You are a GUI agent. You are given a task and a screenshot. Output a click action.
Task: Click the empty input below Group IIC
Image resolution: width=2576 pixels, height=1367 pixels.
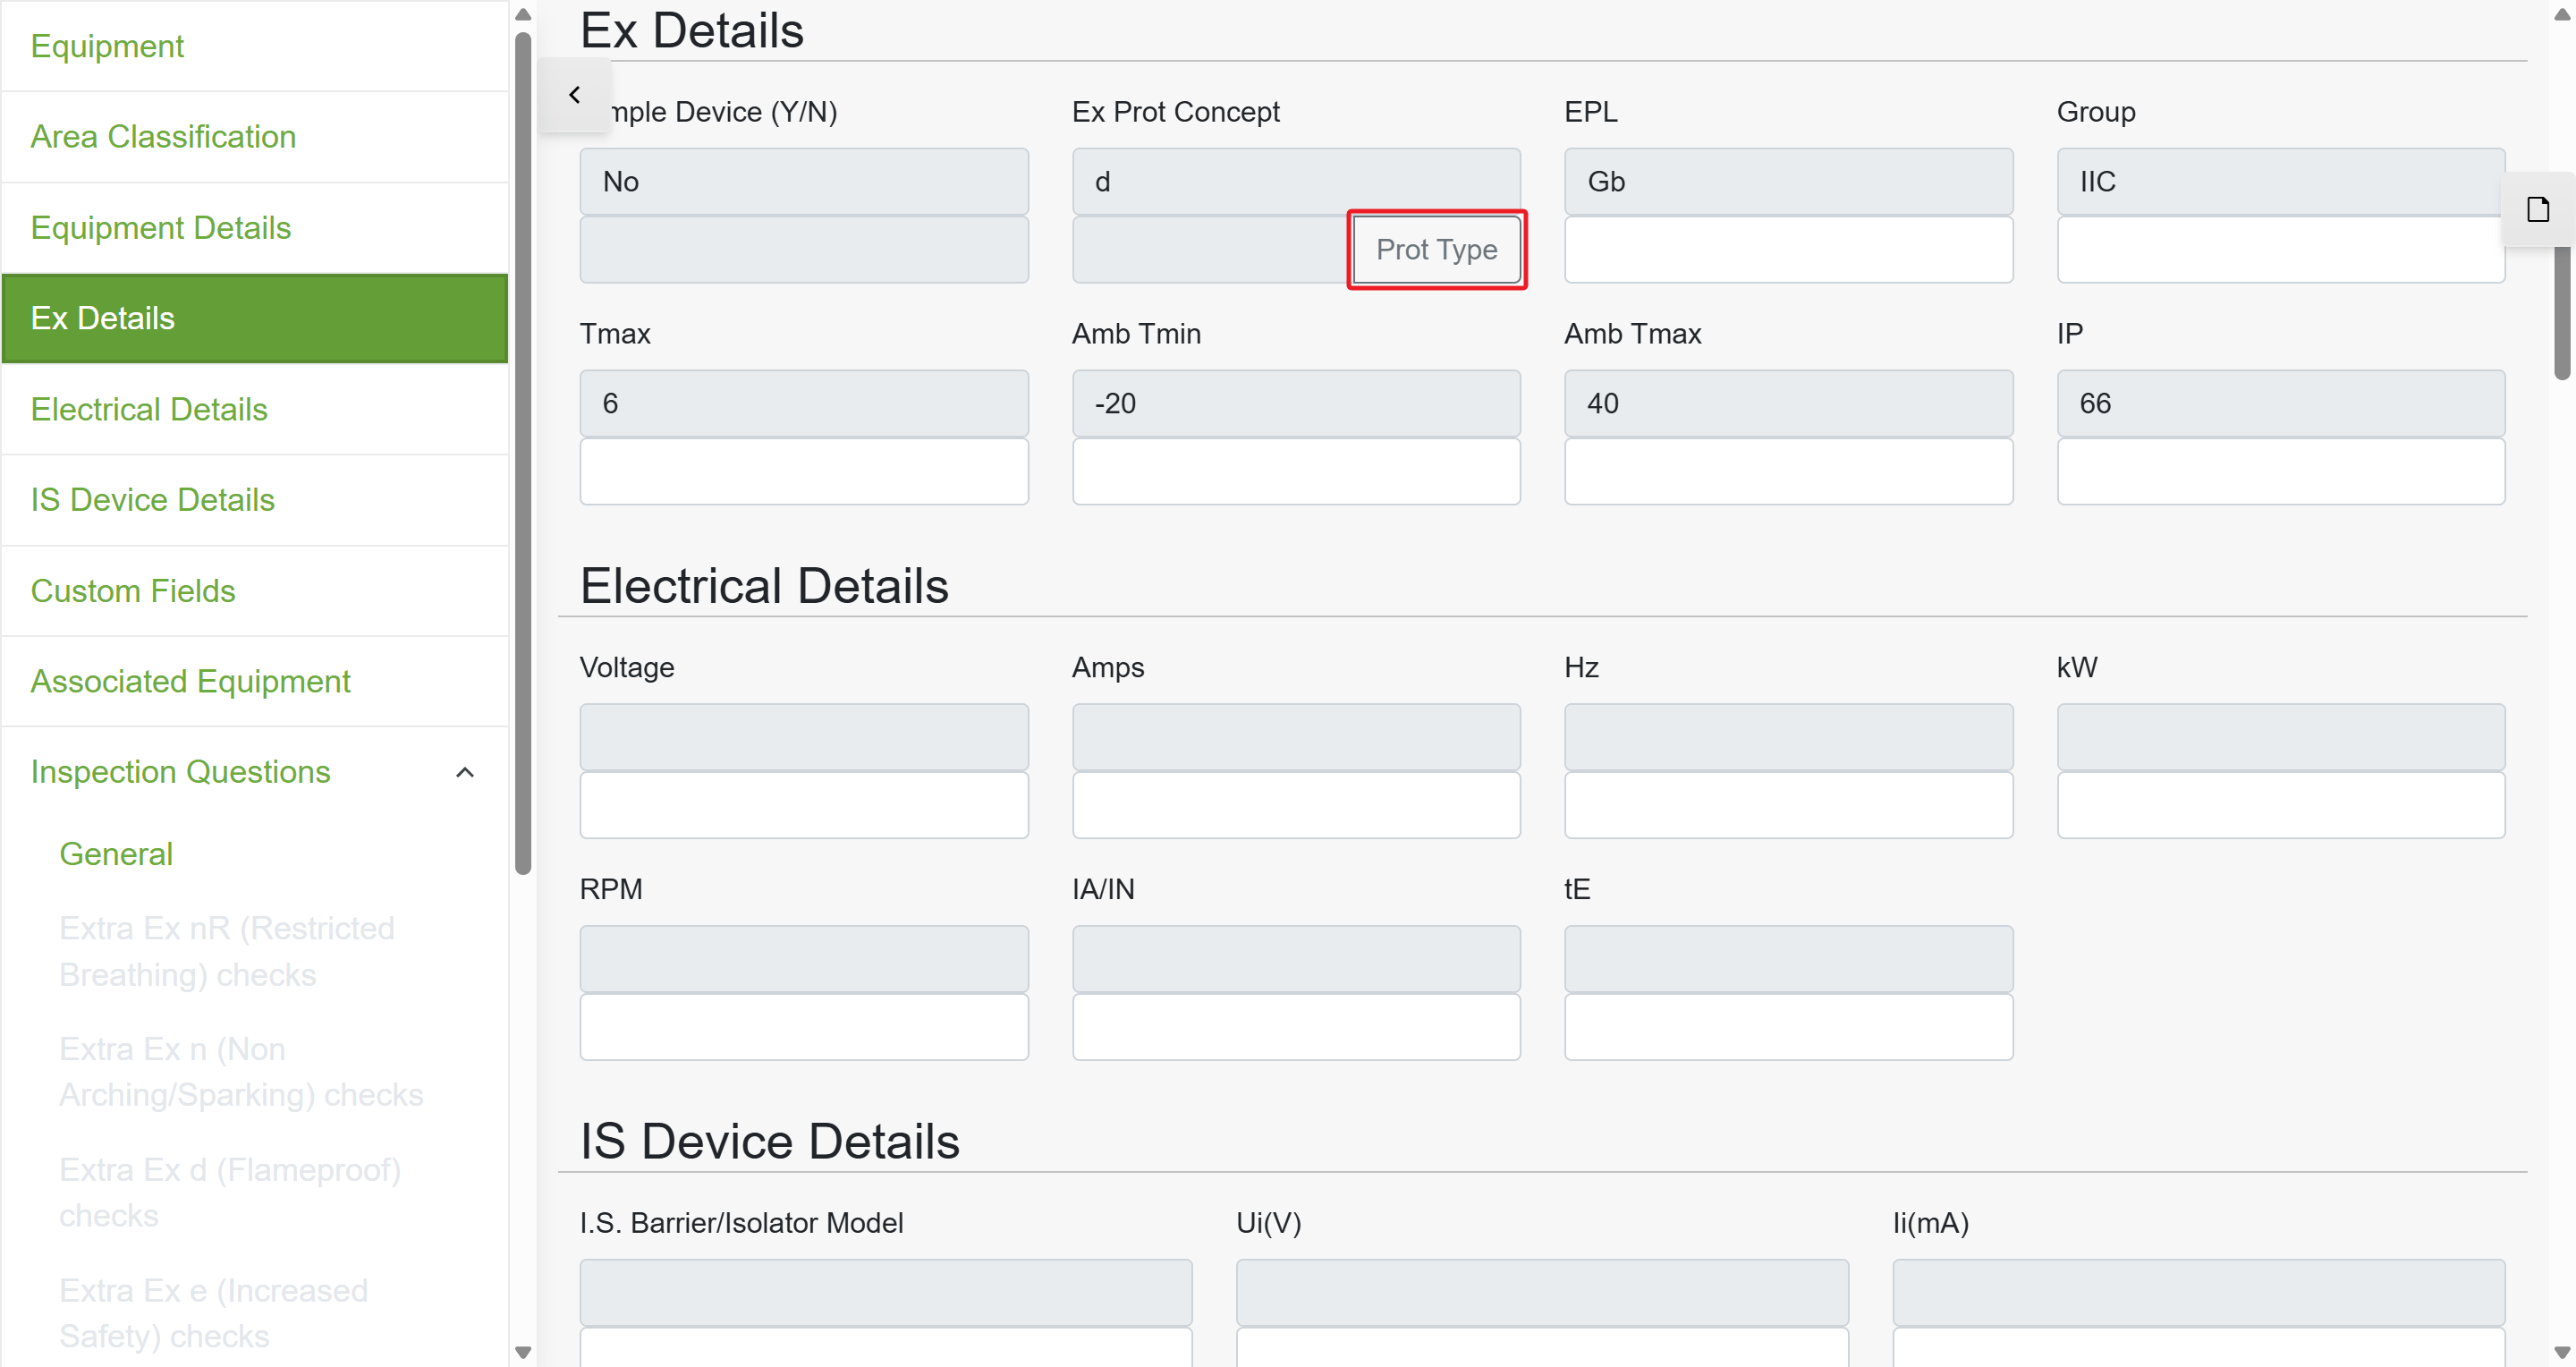click(x=2281, y=249)
